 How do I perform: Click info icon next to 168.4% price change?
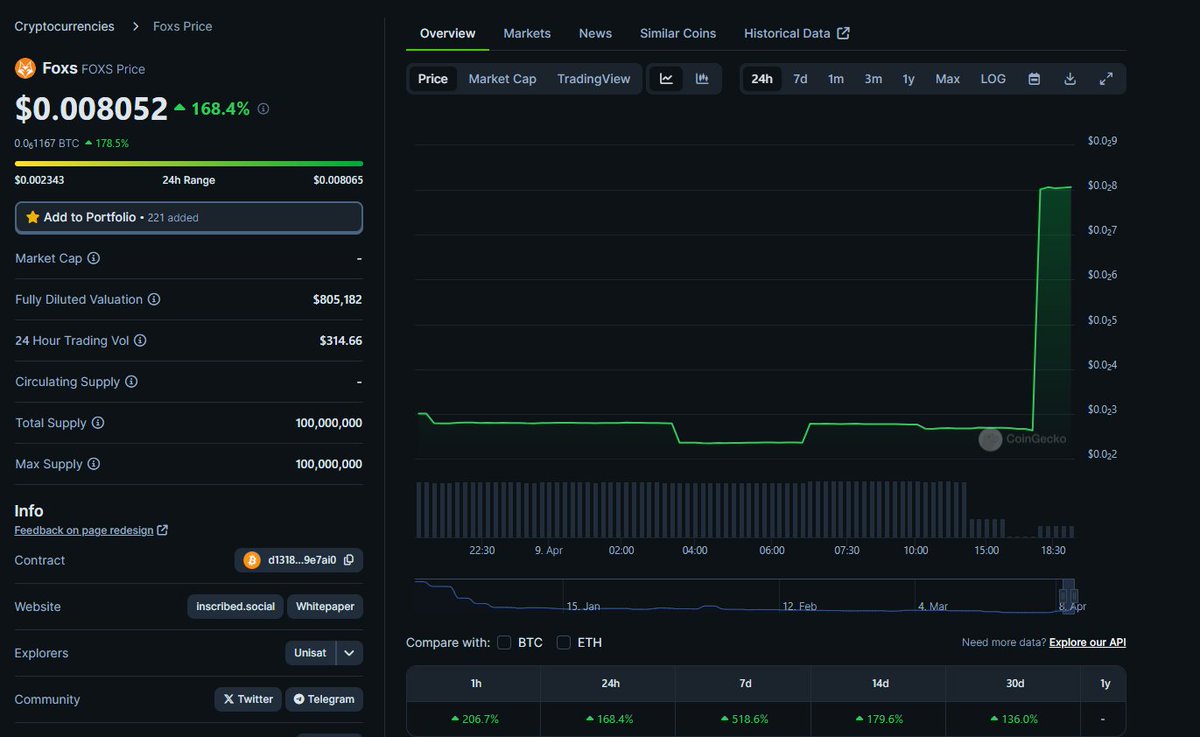[263, 108]
